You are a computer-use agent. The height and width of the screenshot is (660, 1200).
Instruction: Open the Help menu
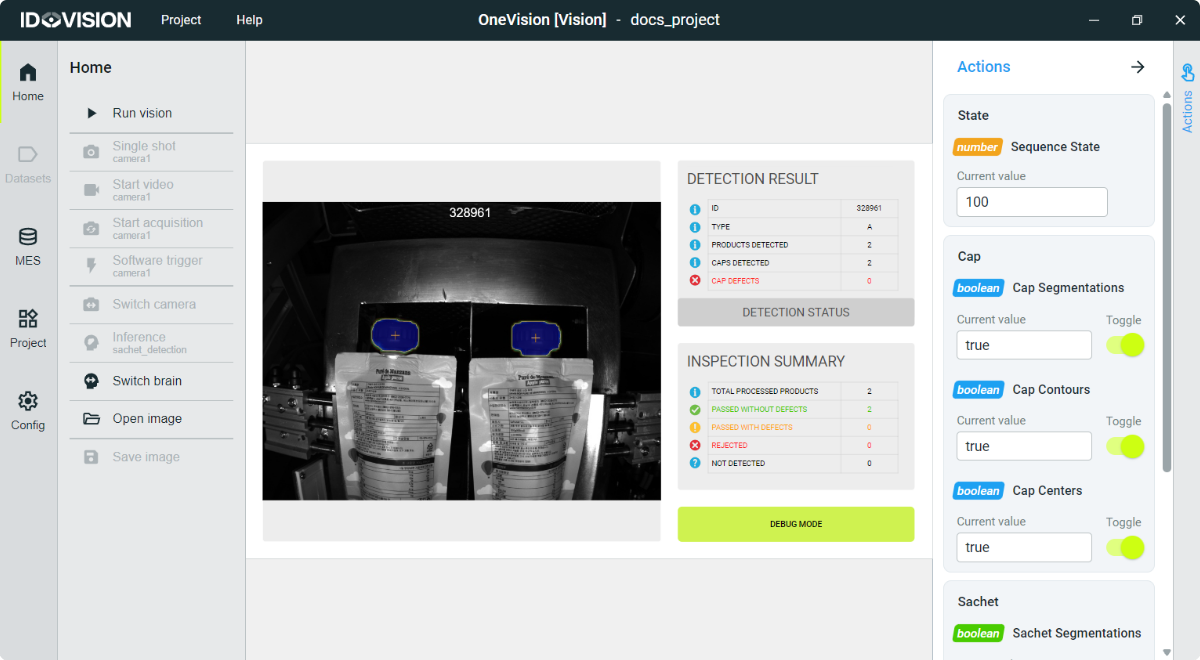click(249, 20)
